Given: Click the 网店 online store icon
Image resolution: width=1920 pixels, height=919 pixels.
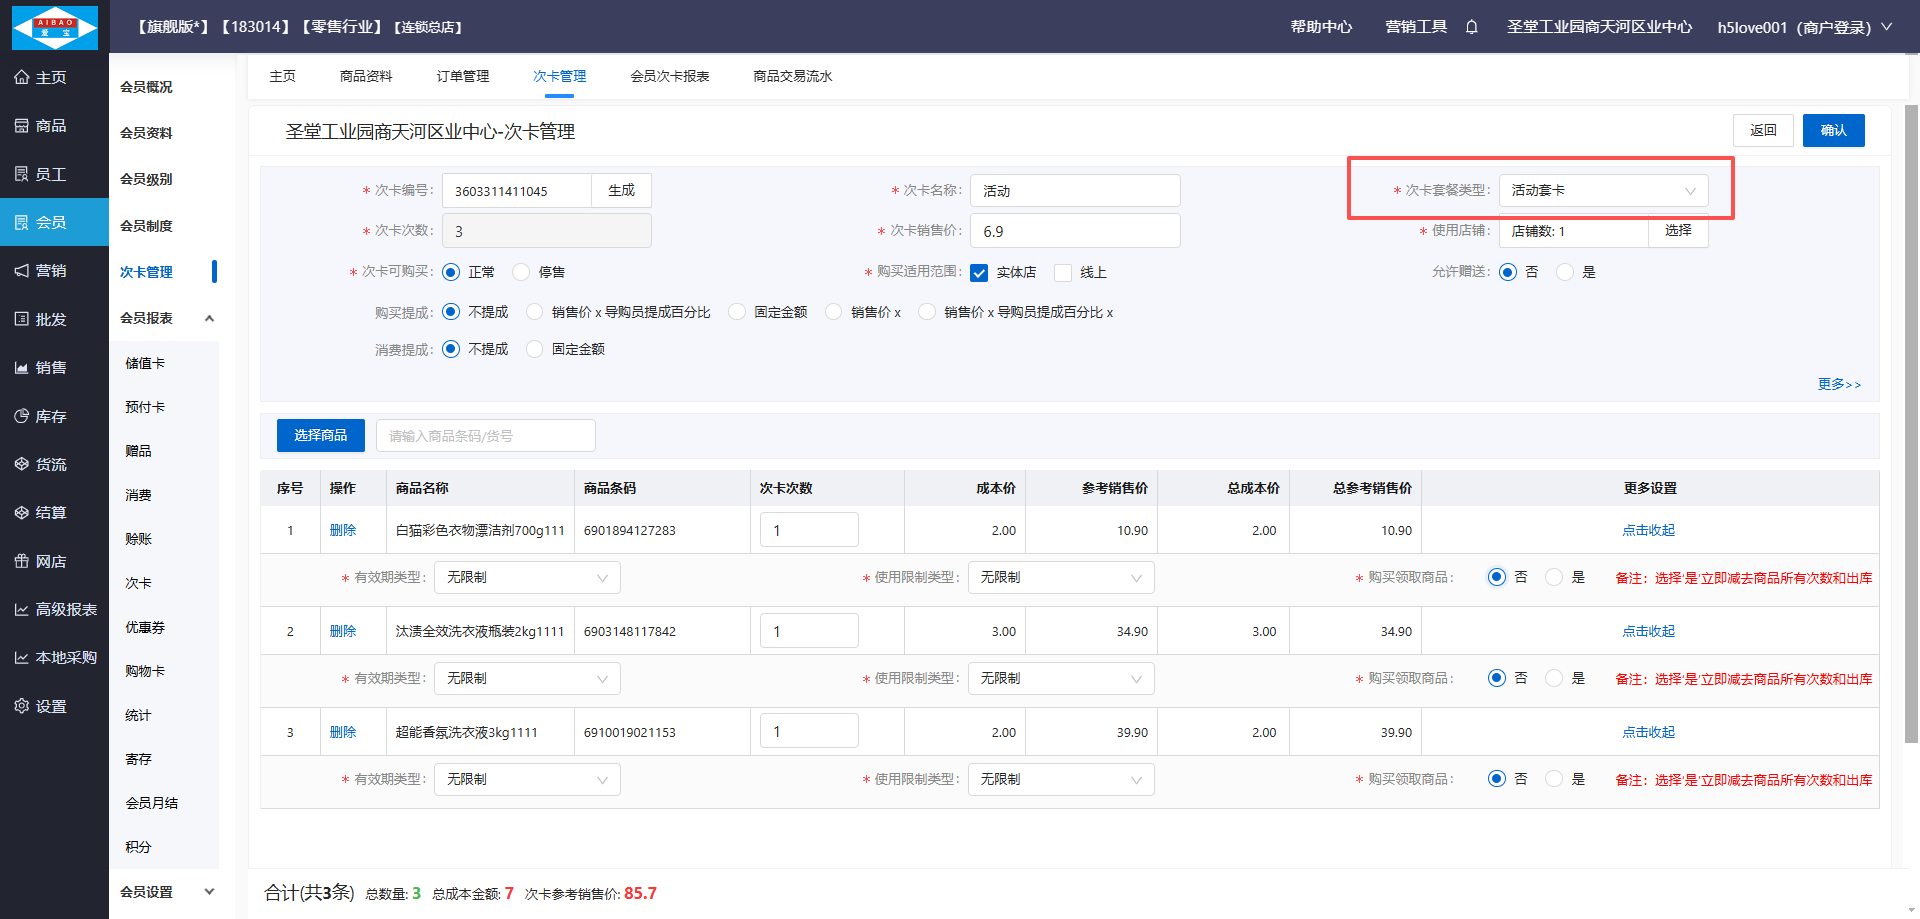Looking at the screenshot, I should coord(22,561).
